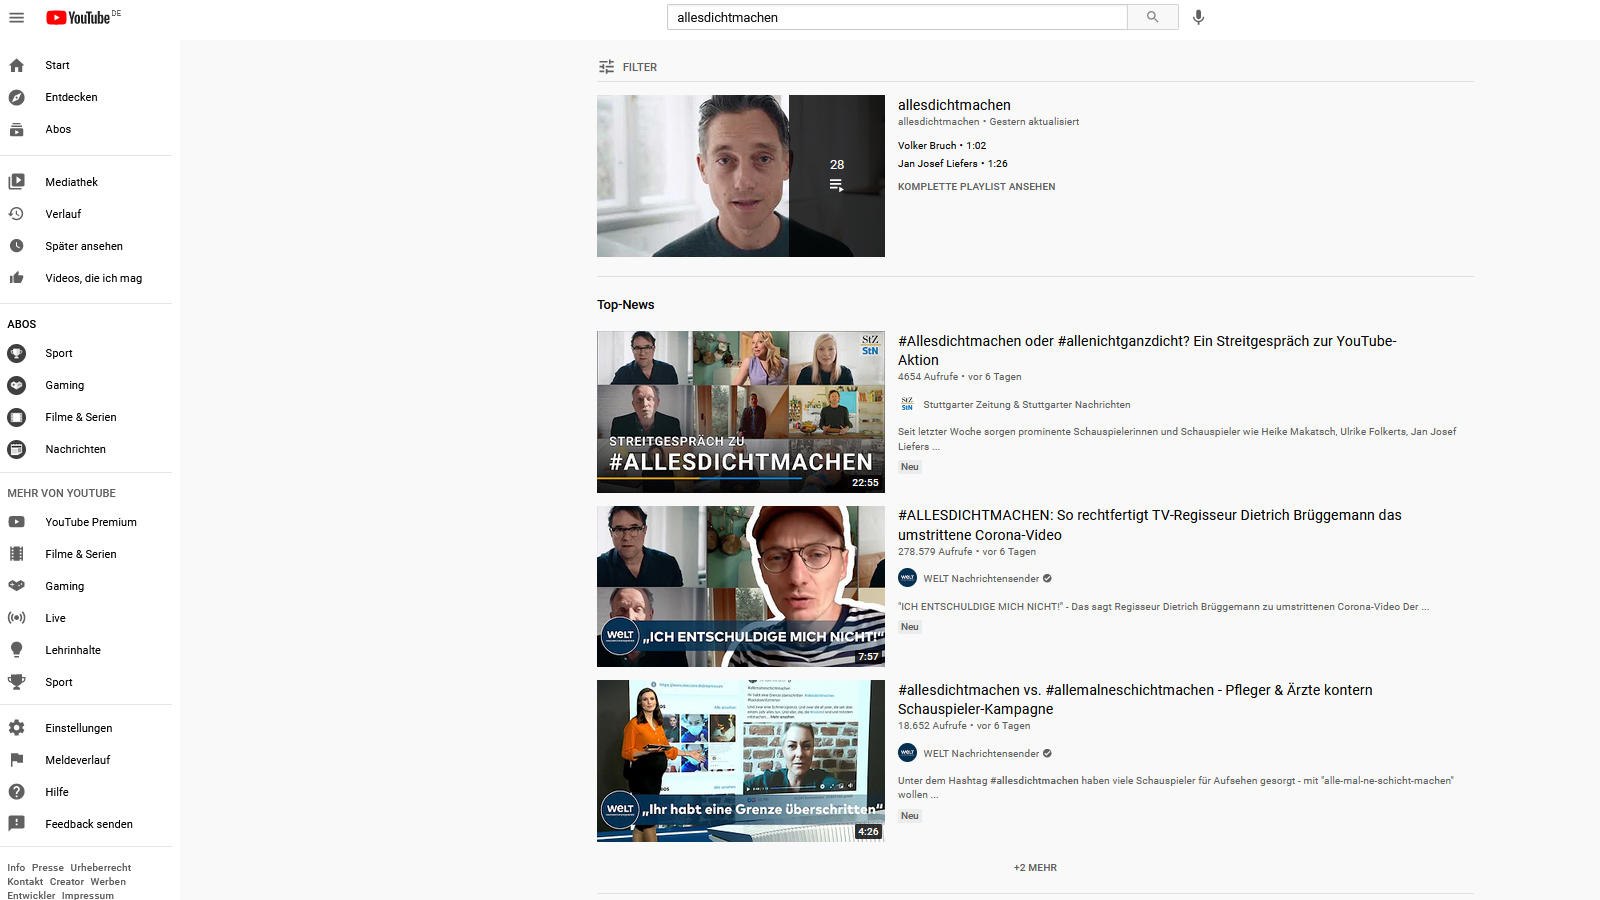Play Volker Bruch 1:02 video
This screenshot has width=1600, height=900.
[x=942, y=146]
